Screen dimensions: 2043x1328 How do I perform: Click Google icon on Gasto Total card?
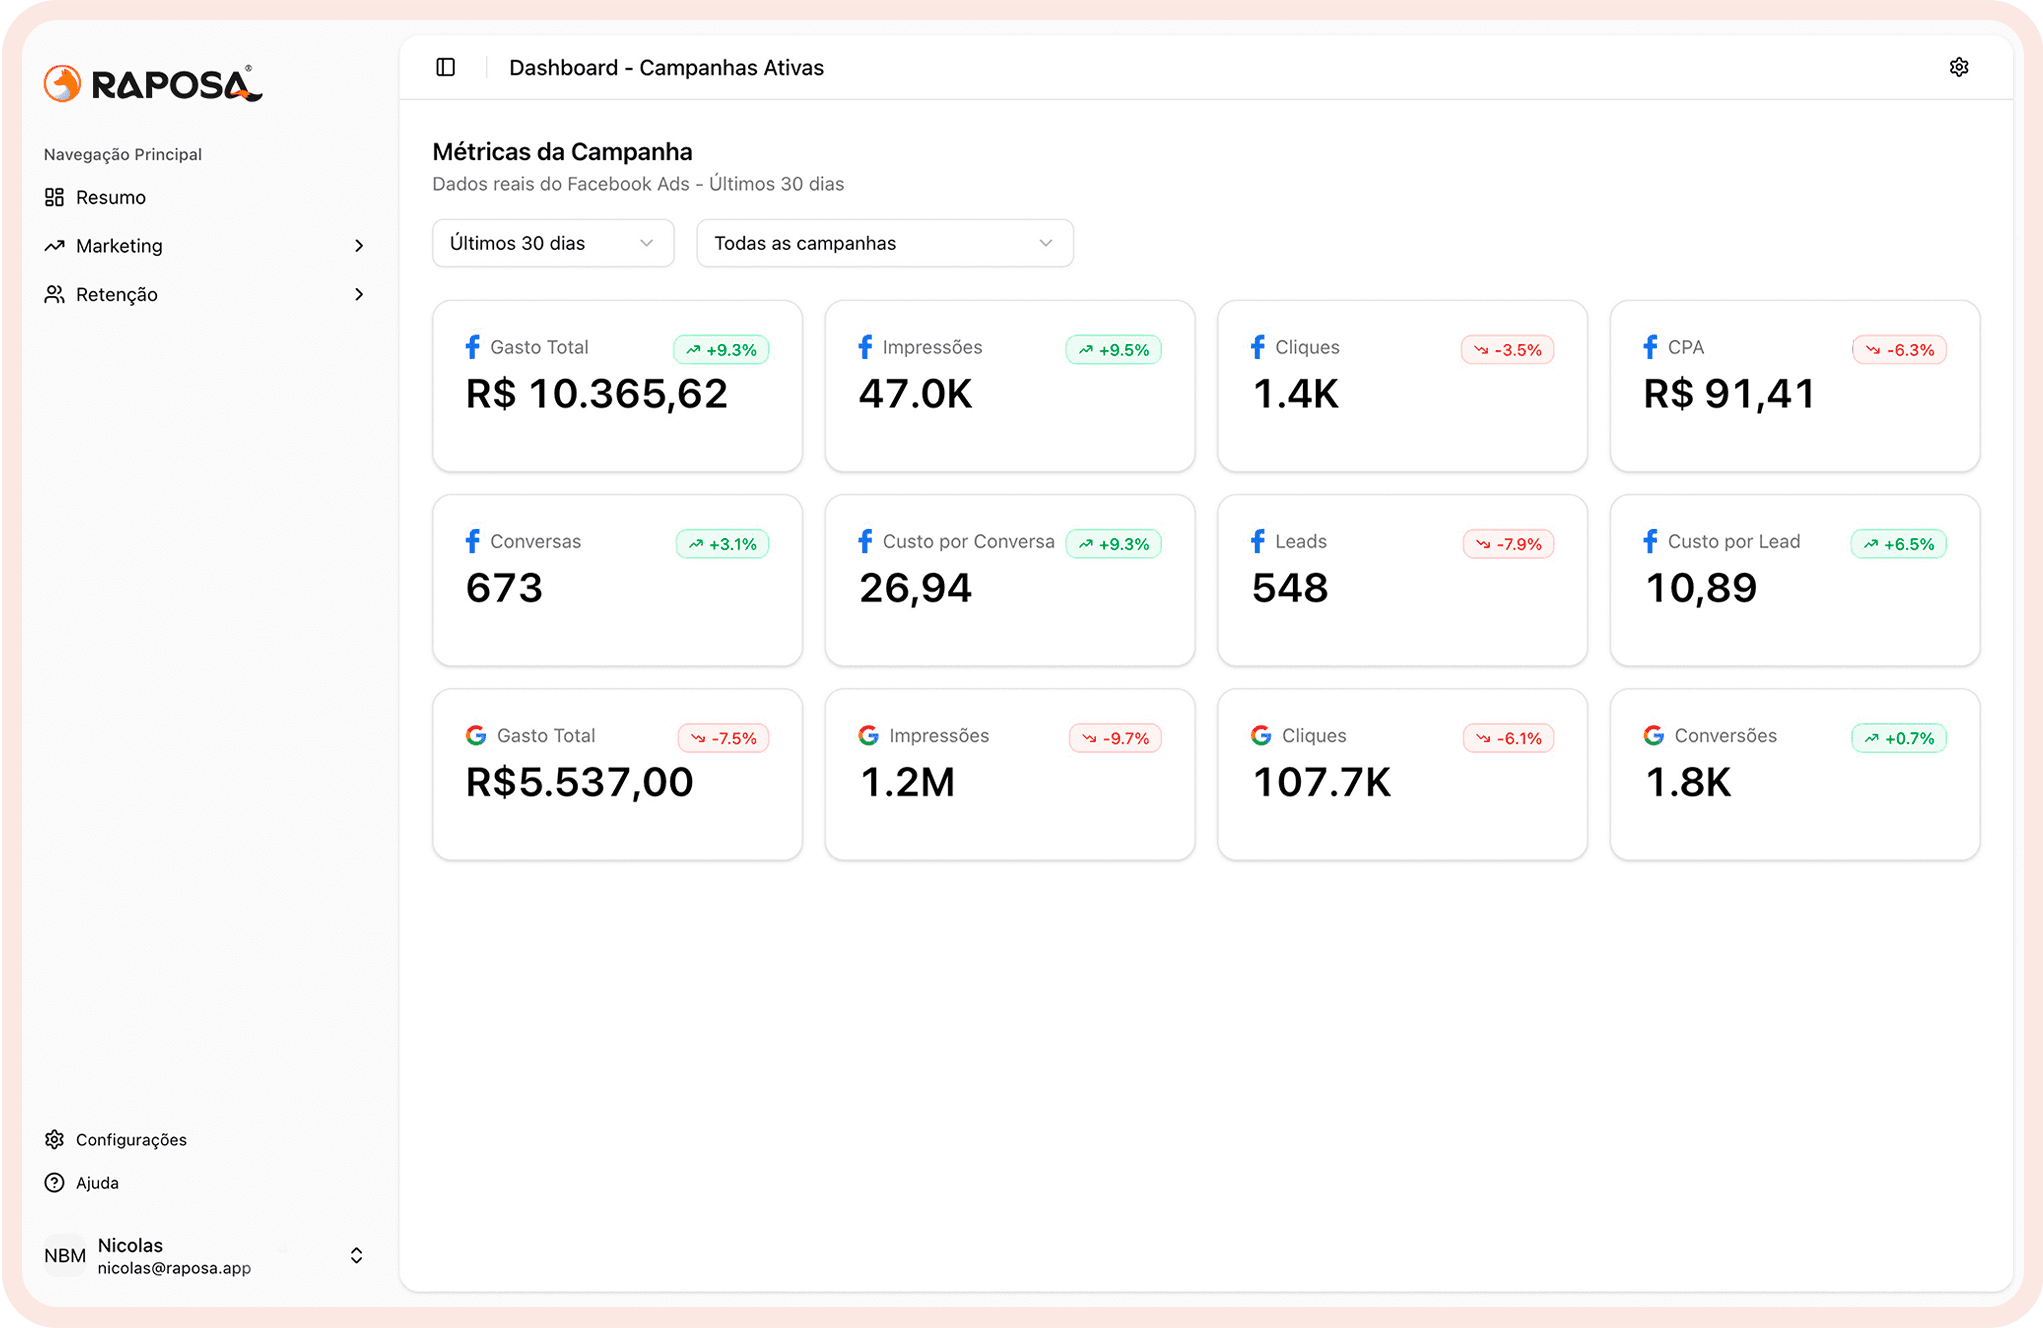coord(476,735)
